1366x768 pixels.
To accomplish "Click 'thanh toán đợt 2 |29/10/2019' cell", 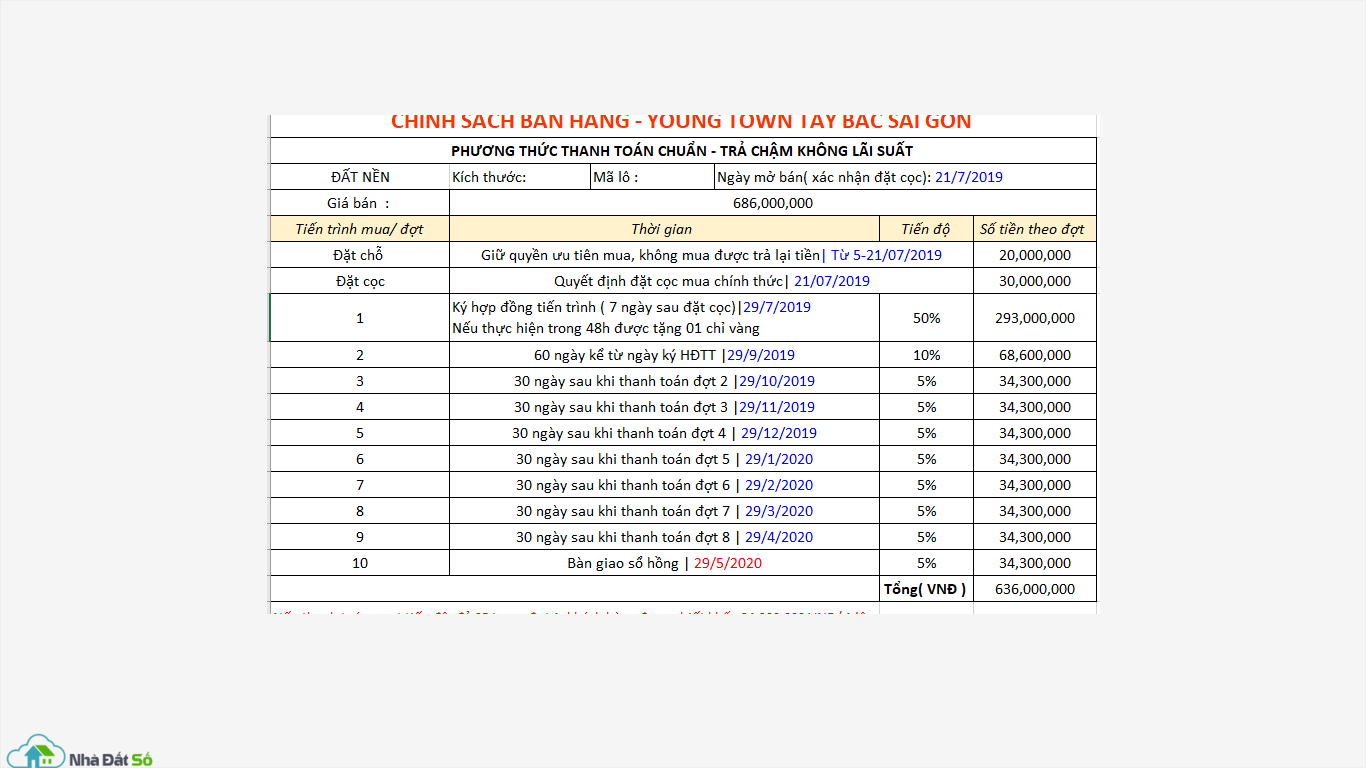I will (665, 381).
